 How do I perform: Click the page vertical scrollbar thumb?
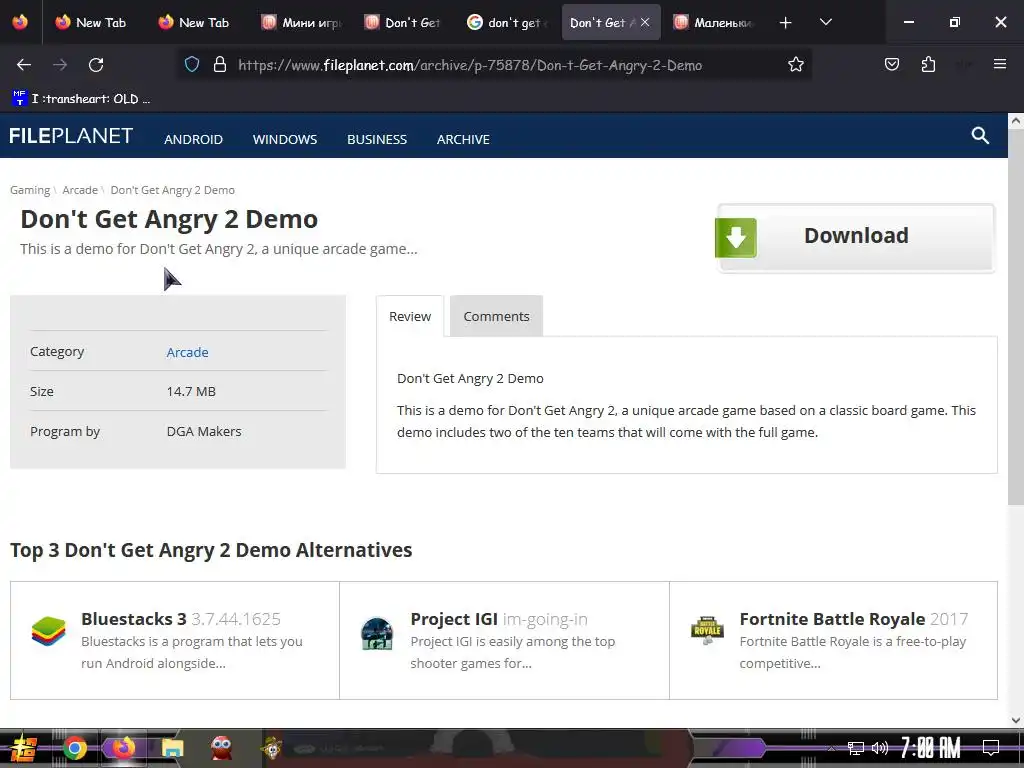coord(1016,317)
